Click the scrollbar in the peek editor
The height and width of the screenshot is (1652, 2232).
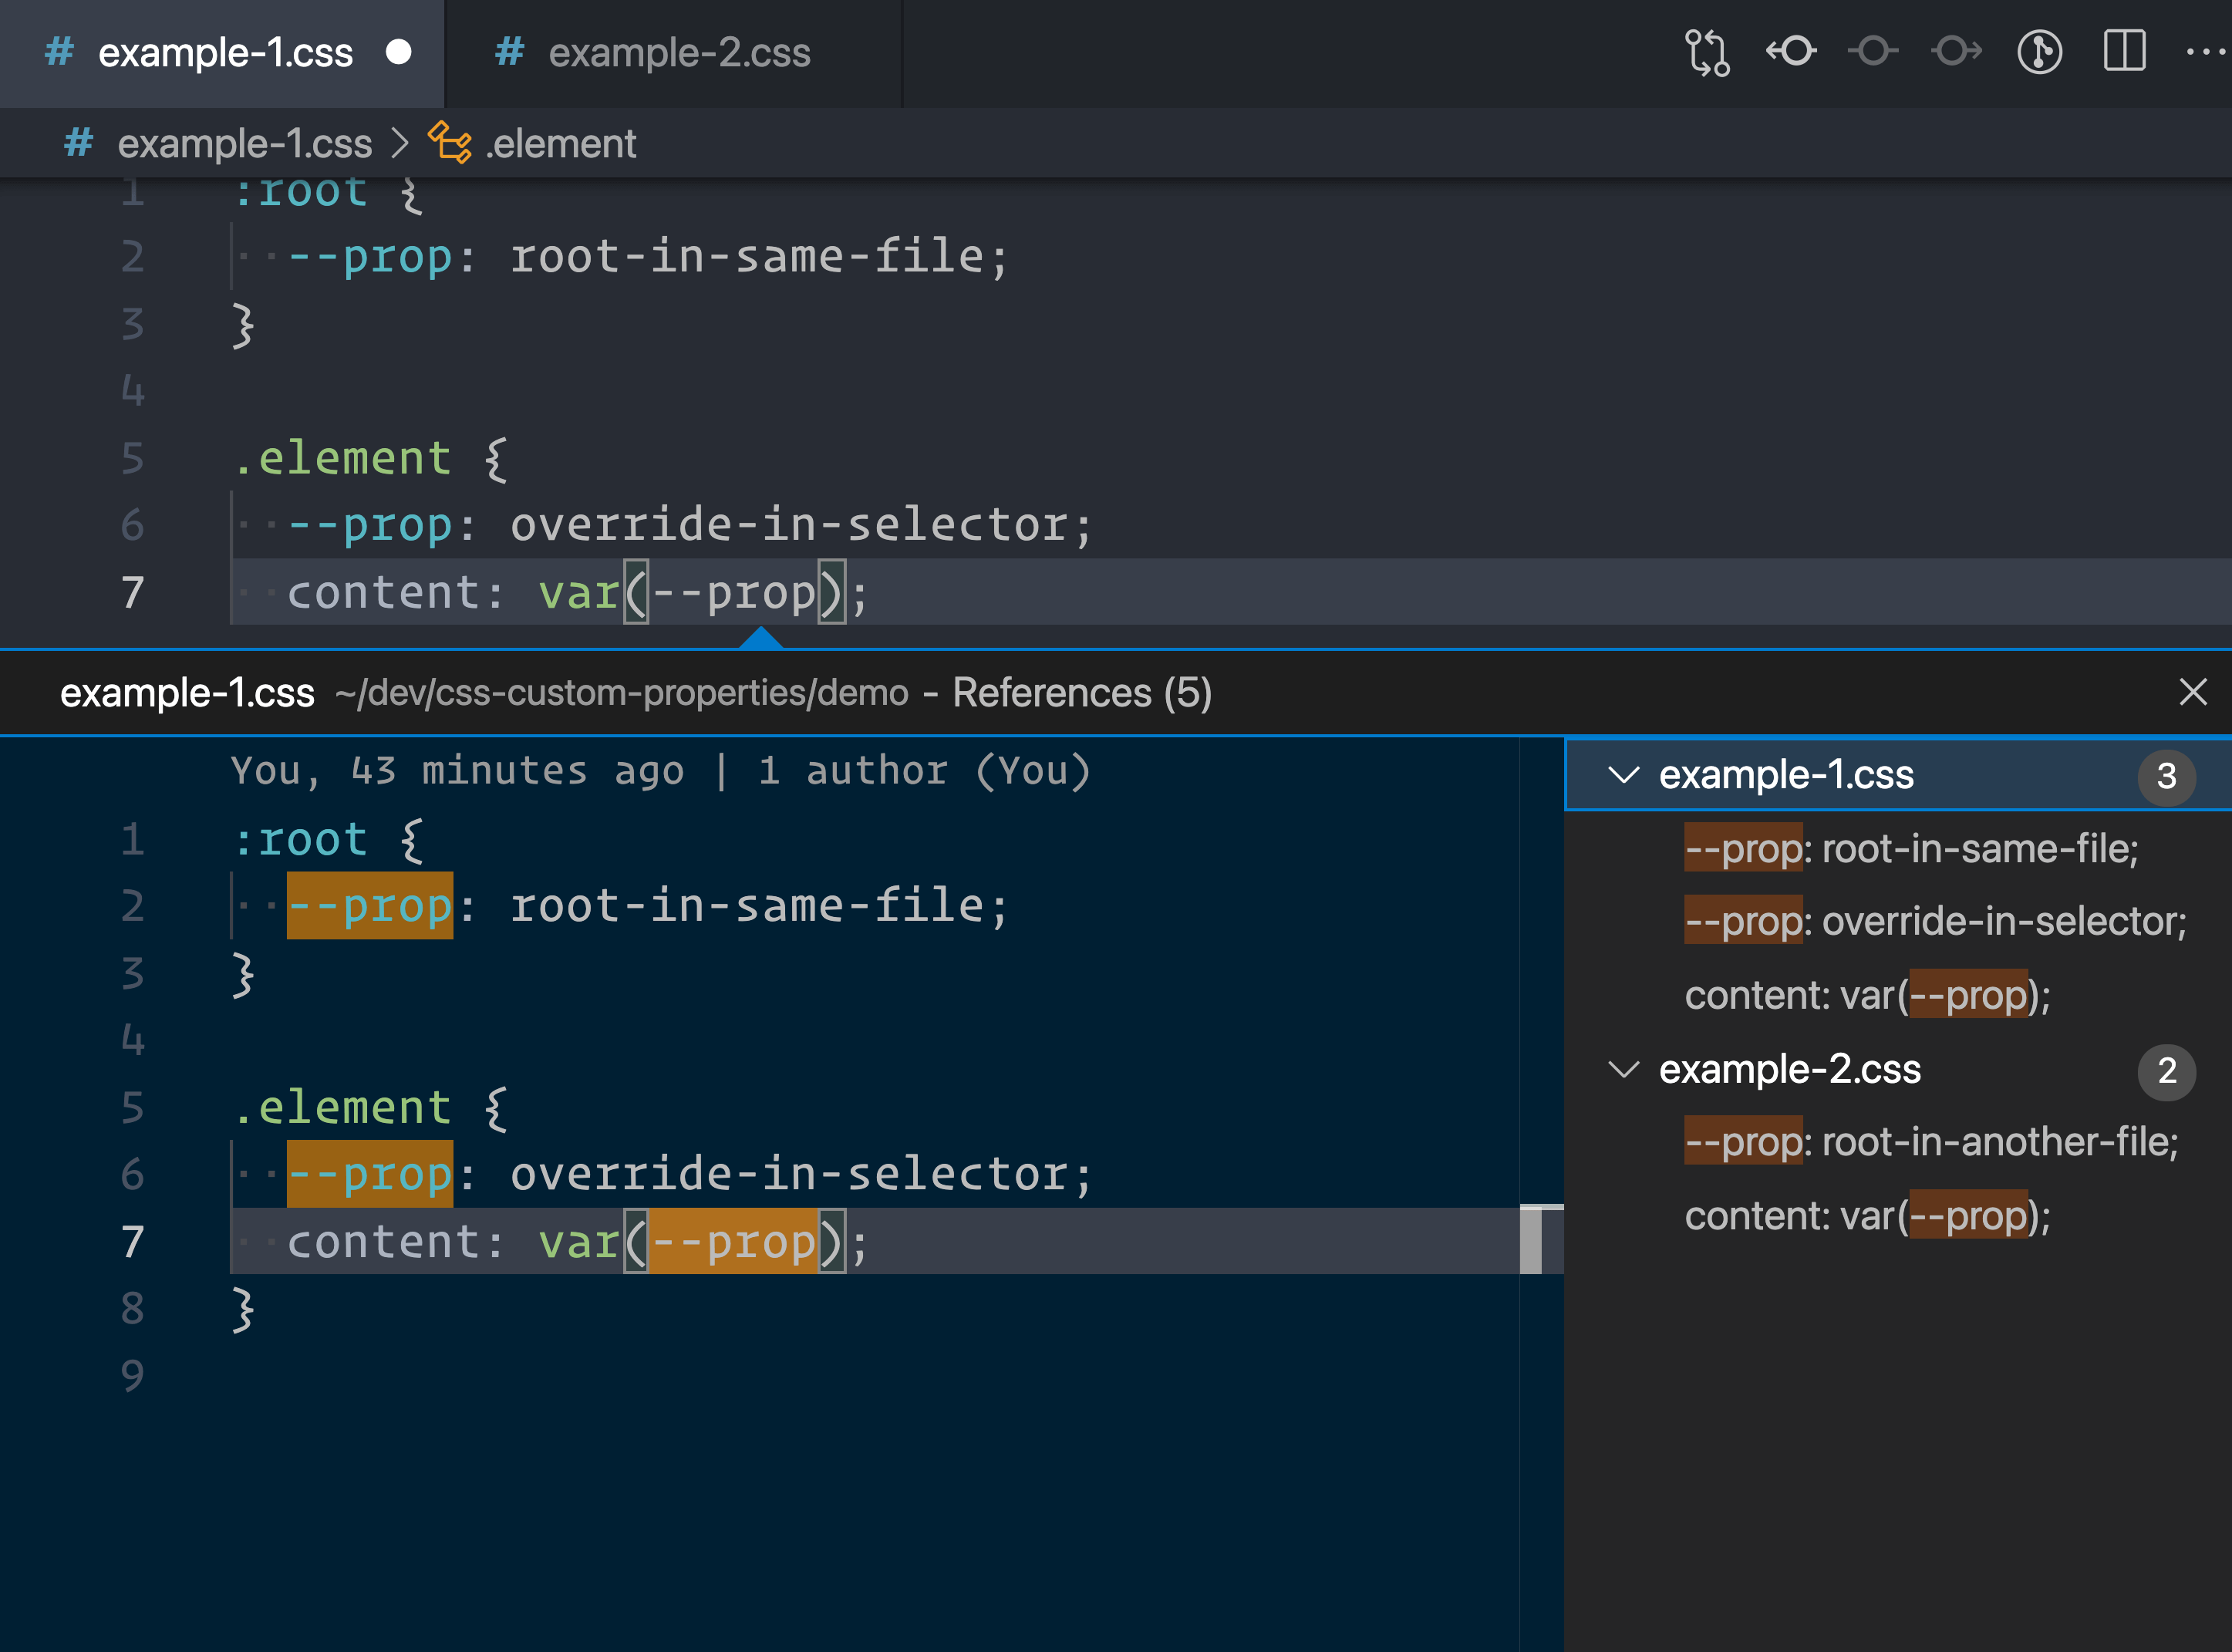tap(1533, 1240)
